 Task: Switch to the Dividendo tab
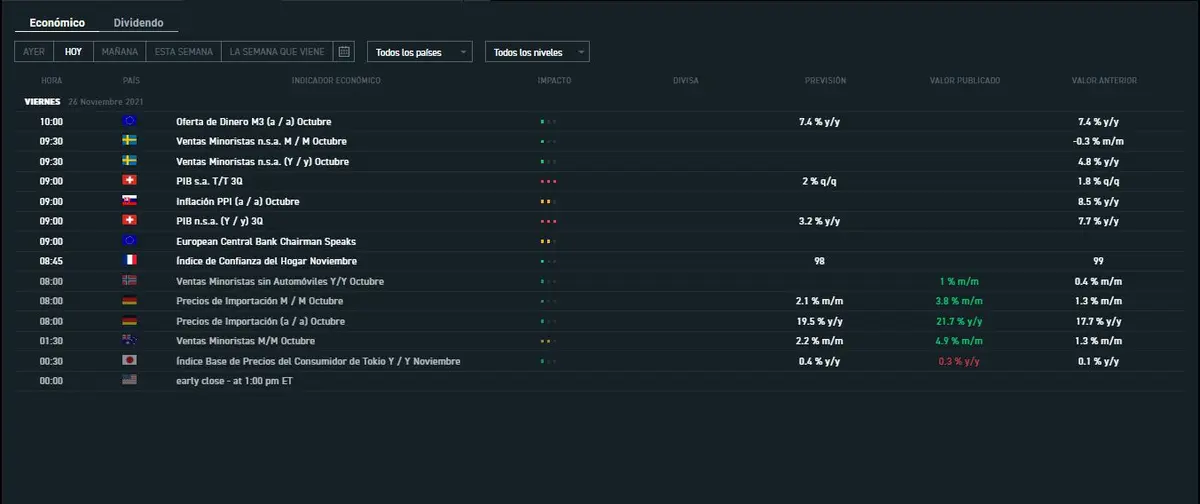[138, 22]
